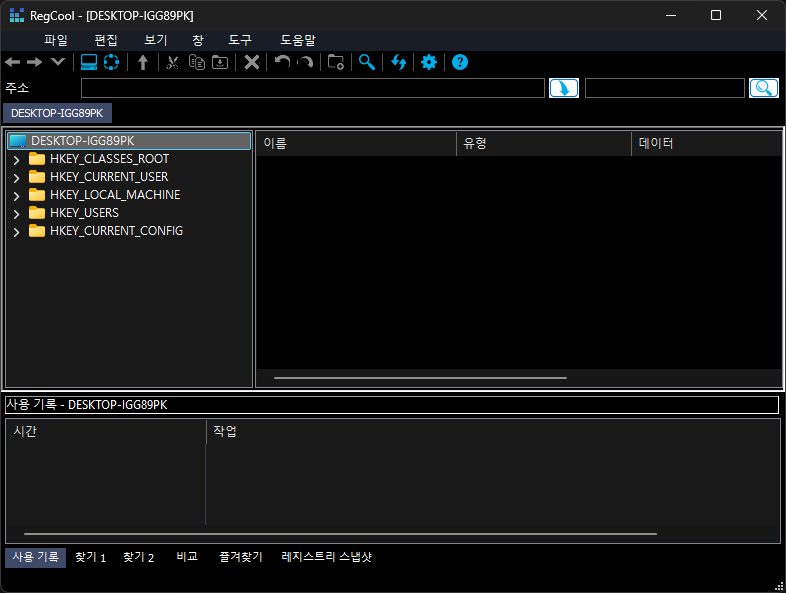Select HKEY_USERS key
Image resolution: width=786 pixels, height=593 pixels.
coord(84,213)
